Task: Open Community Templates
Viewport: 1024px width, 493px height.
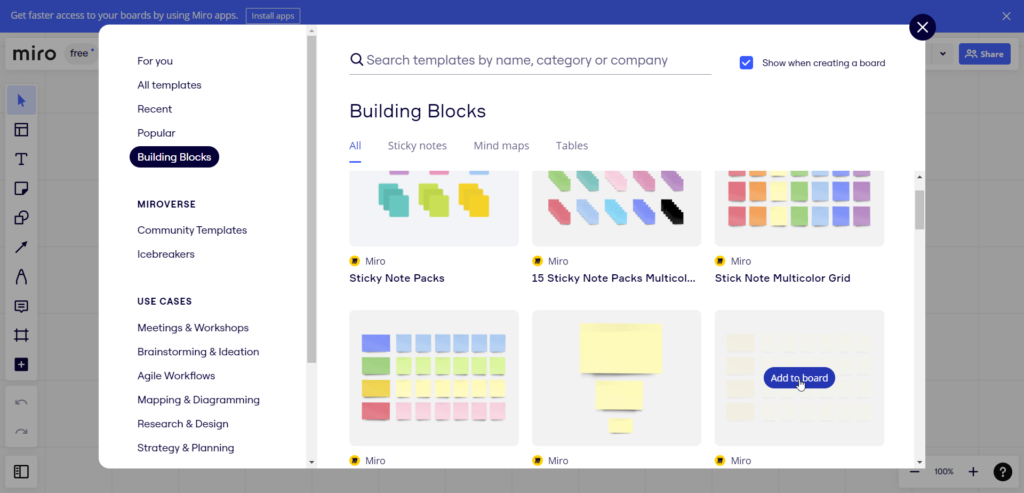Action: tap(192, 230)
